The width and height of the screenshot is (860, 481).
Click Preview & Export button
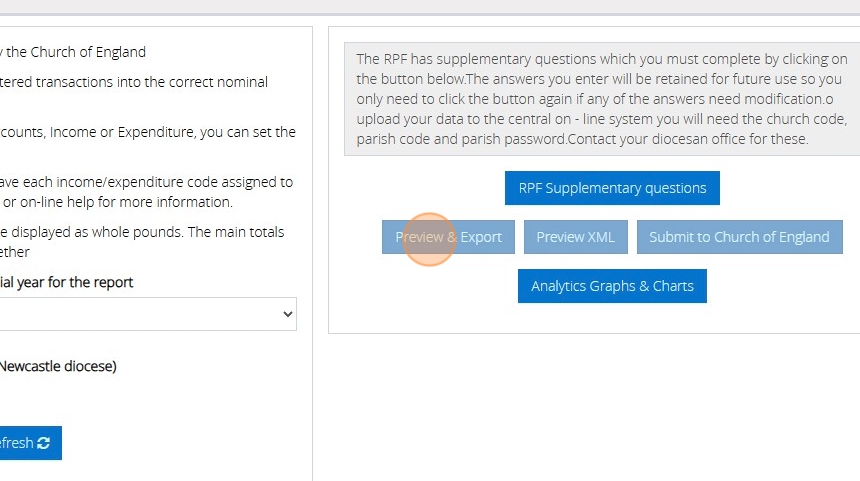point(448,237)
